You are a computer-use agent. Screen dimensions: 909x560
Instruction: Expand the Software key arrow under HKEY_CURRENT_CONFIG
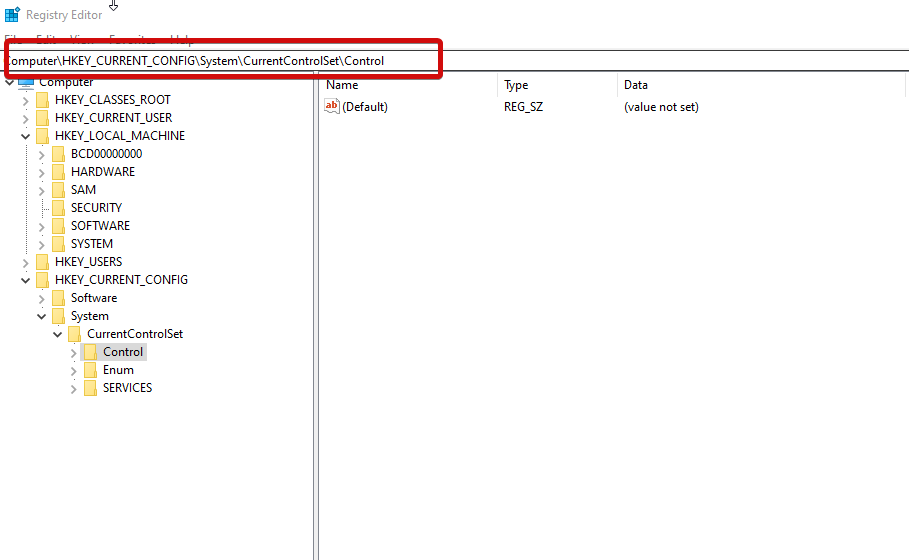click(42, 299)
